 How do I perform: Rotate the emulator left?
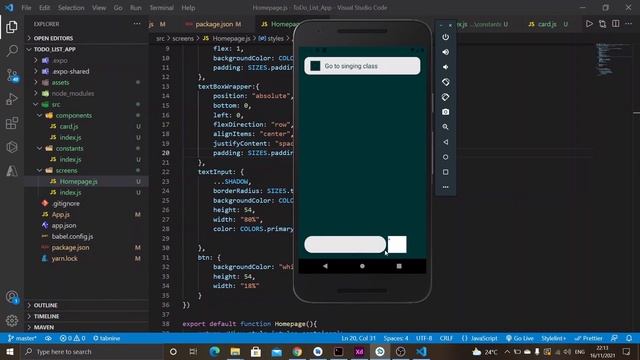(x=446, y=82)
